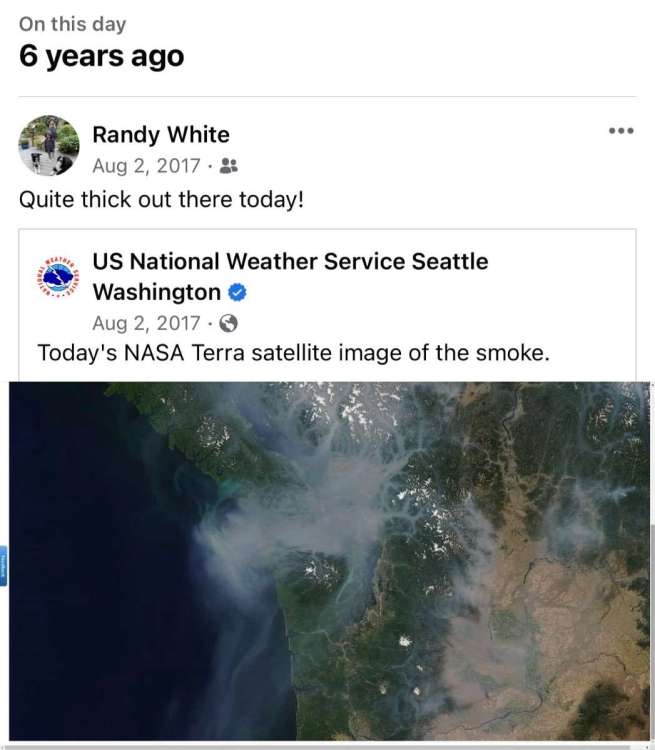
Task: Click the Aug 2, 2017 date under Randy White
Action: click(x=146, y=166)
